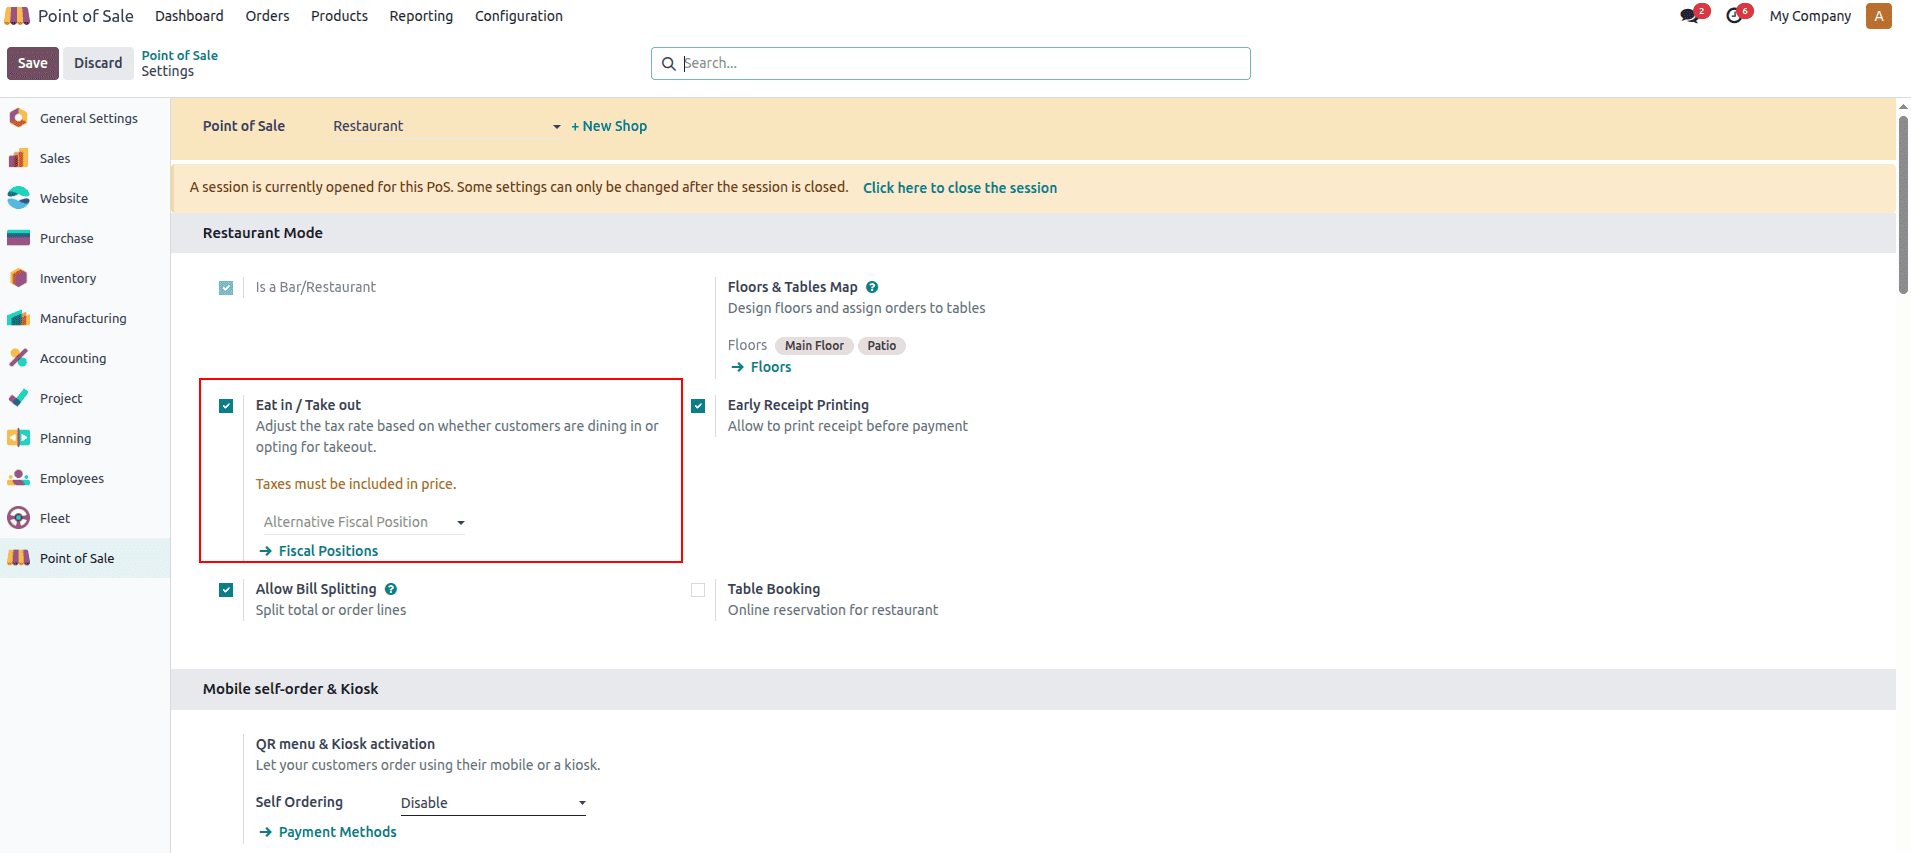Open the activities clock icon
1911x853 pixels.
point(1736,16)
